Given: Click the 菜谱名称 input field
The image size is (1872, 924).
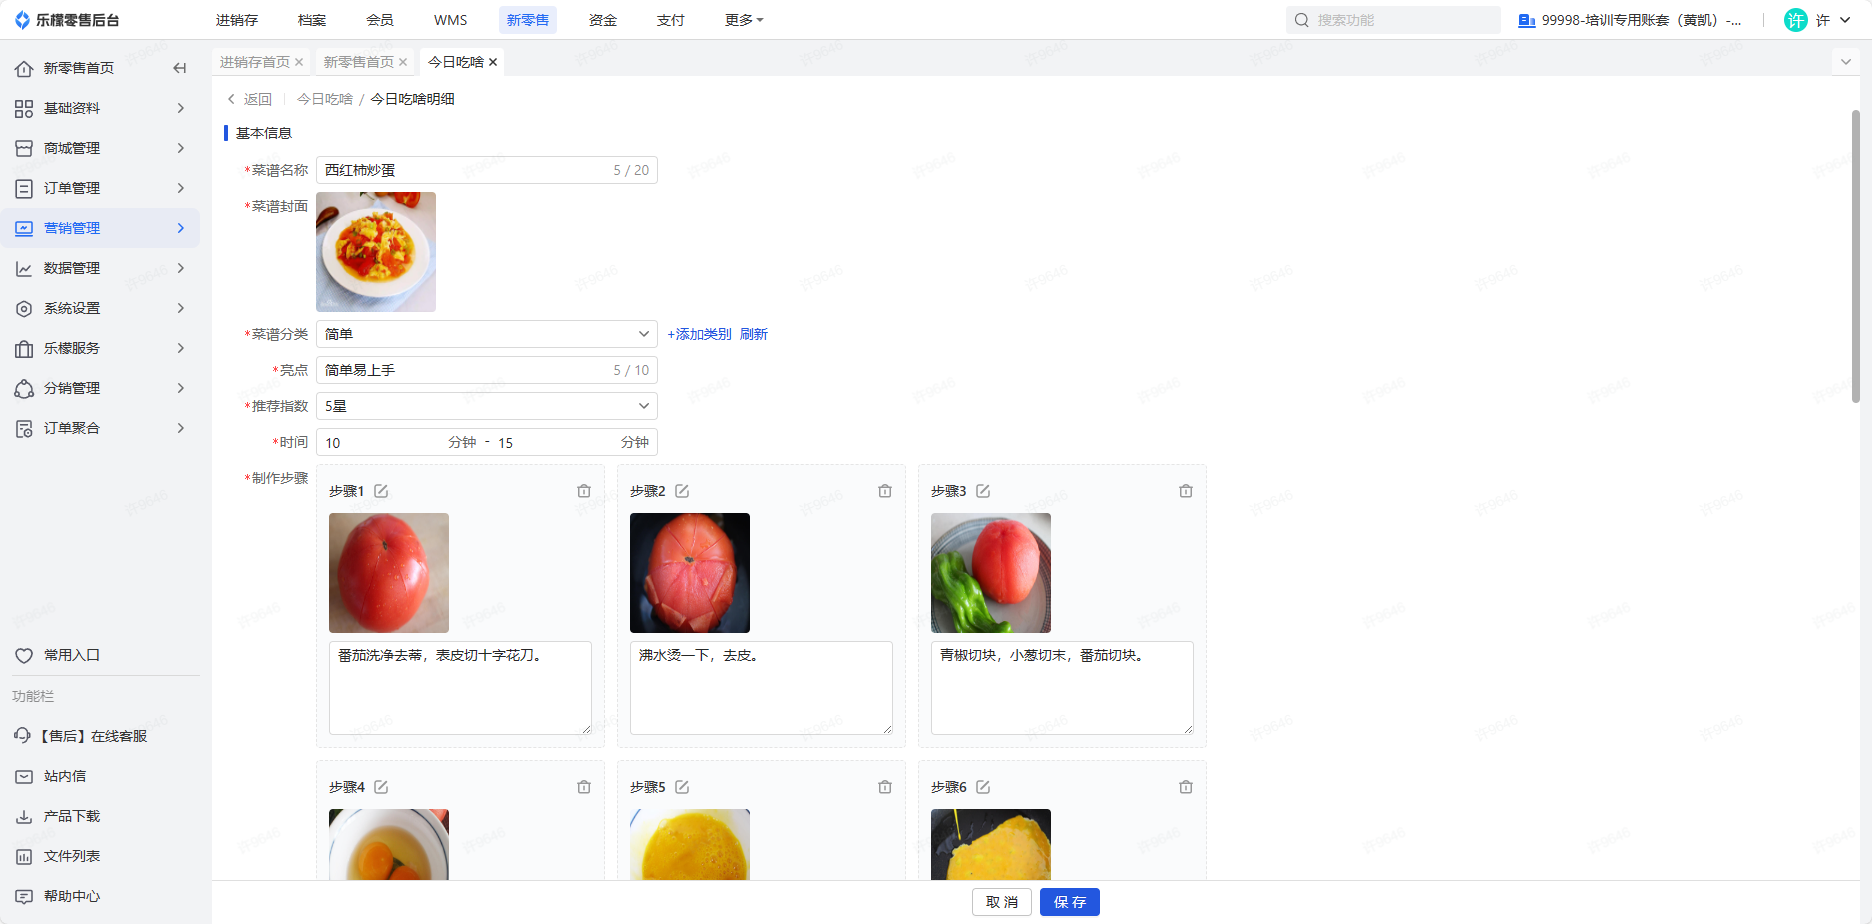Looking at the screenshot, I should (487, 170).
